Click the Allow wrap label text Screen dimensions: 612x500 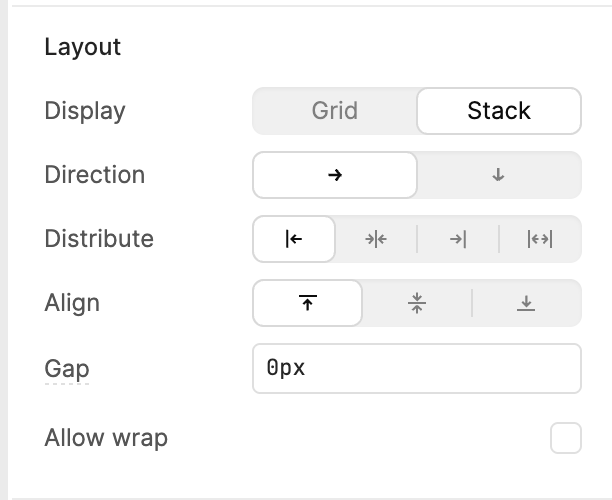pyautogui.click(x=106, y=438)
